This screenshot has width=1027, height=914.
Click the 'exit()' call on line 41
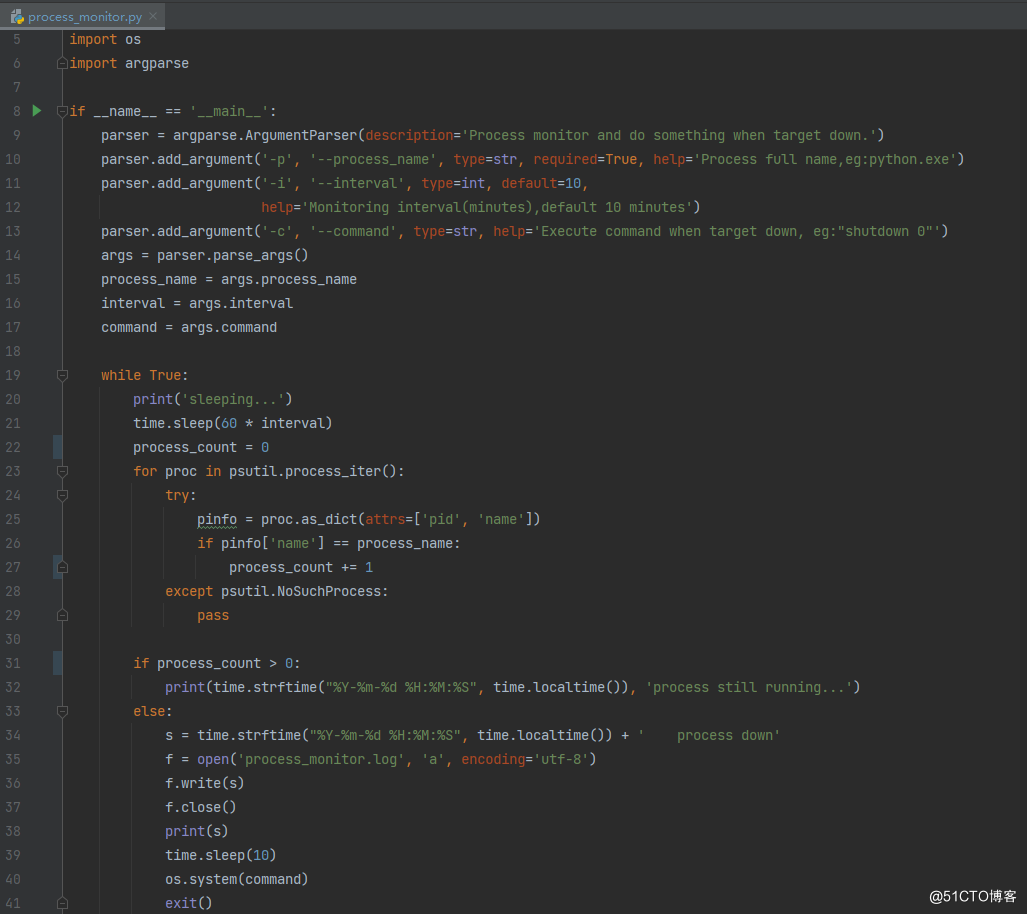189,904
